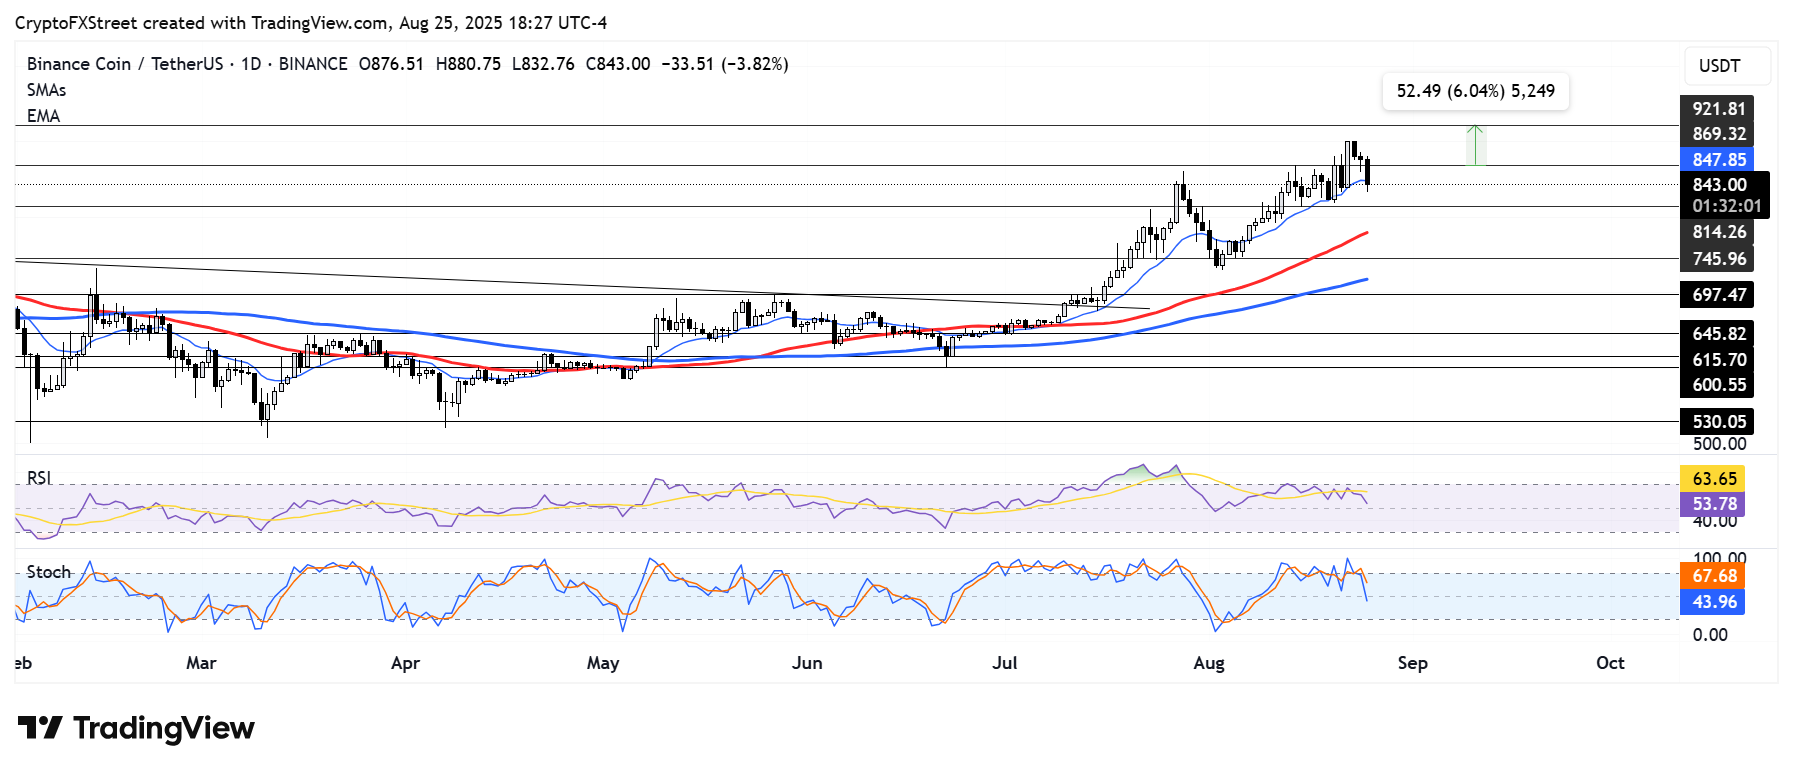Open the USDT currency selector
The image size is (1793, 773).
(x=1719, y=66)
